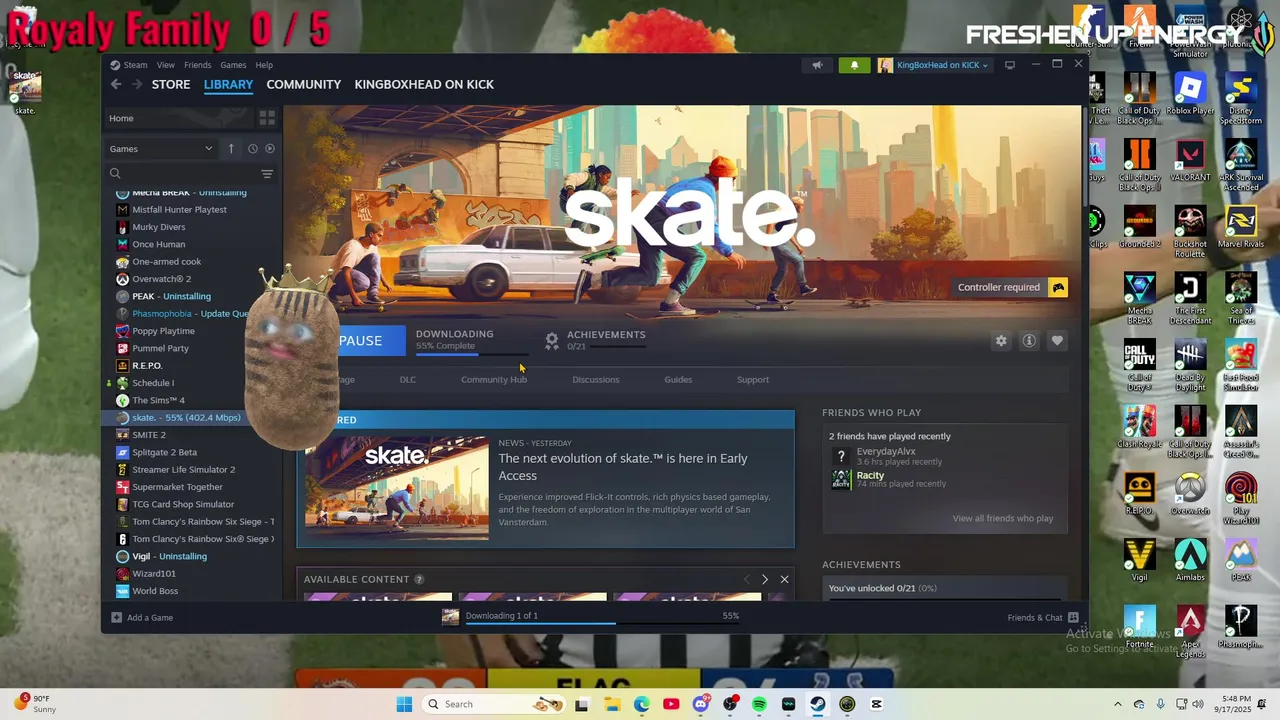Open advanced library filters icon
This screenshot has width=1280, height=720.
coord(267,174)
